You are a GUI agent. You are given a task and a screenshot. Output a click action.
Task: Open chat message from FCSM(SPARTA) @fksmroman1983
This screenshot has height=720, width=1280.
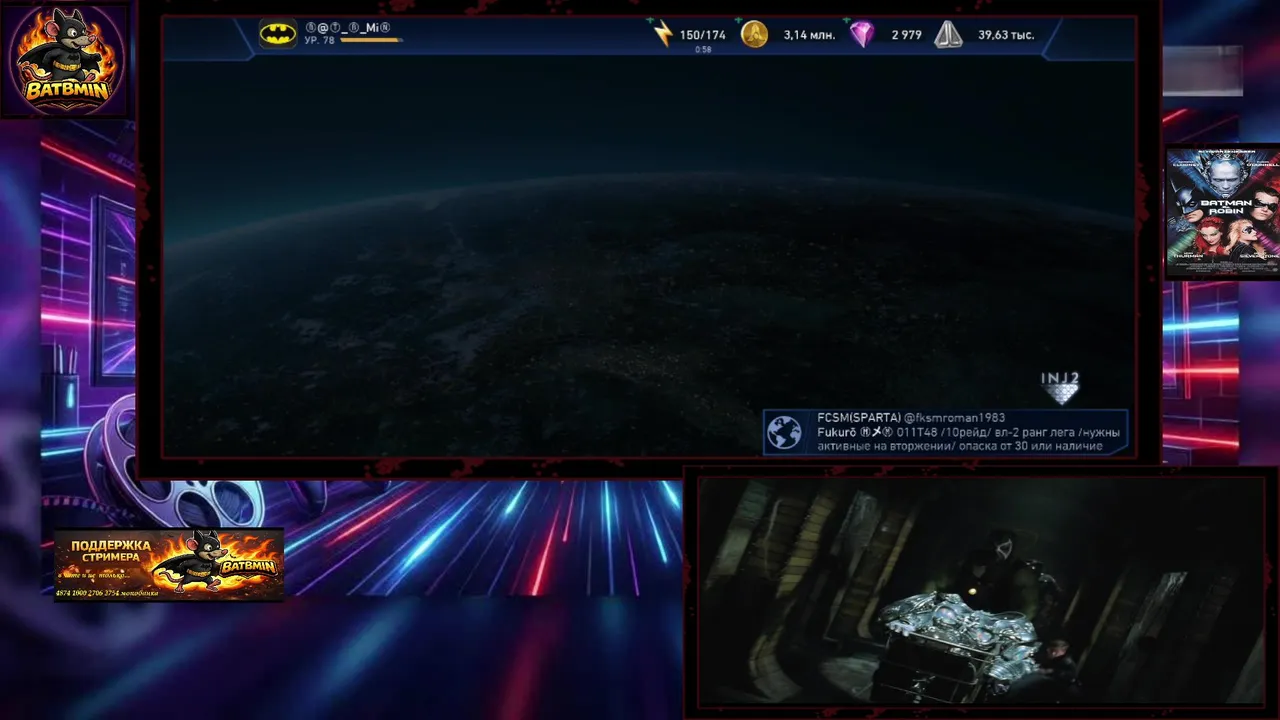[911, 418]
